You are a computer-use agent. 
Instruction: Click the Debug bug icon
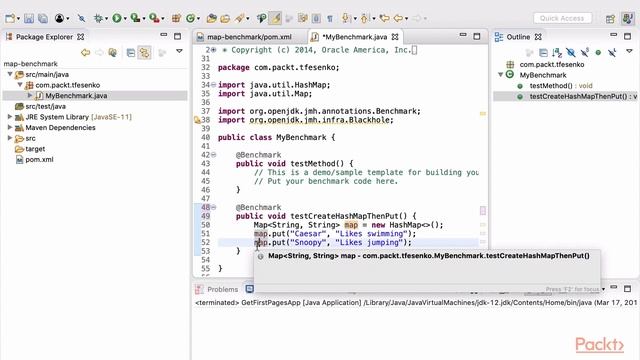pyautogui.click(x=98, y=18)
